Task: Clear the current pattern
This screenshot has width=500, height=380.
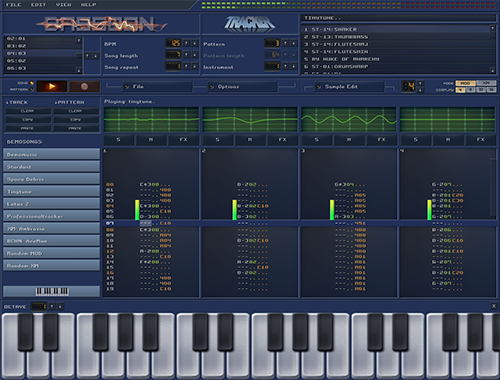Action: (x=76, y=111)
